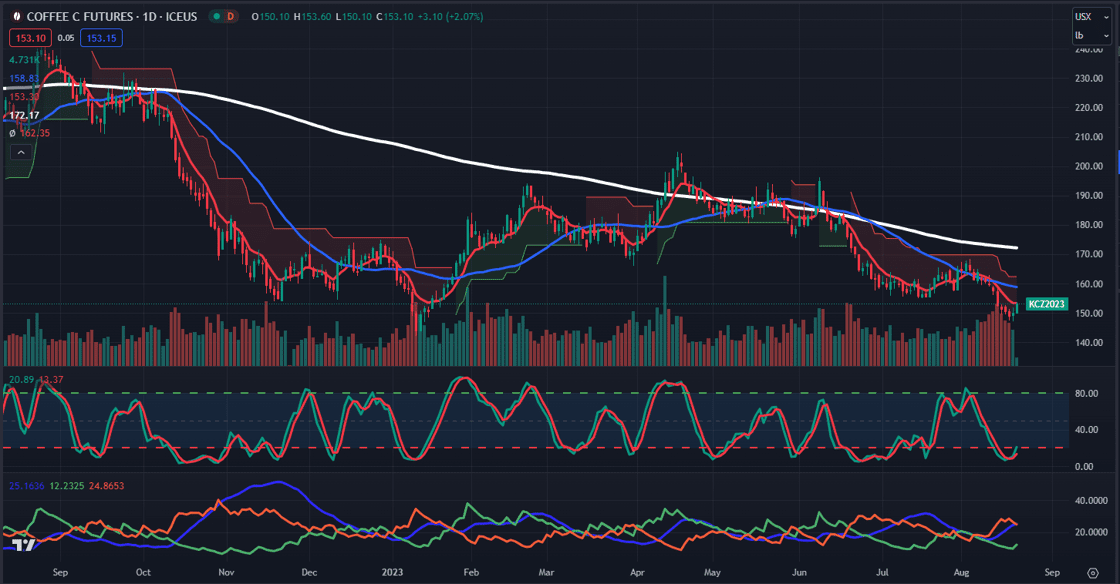Open the USX currency dropdown
This screenshot has width=1120, height=584.
pos(1091,16)
